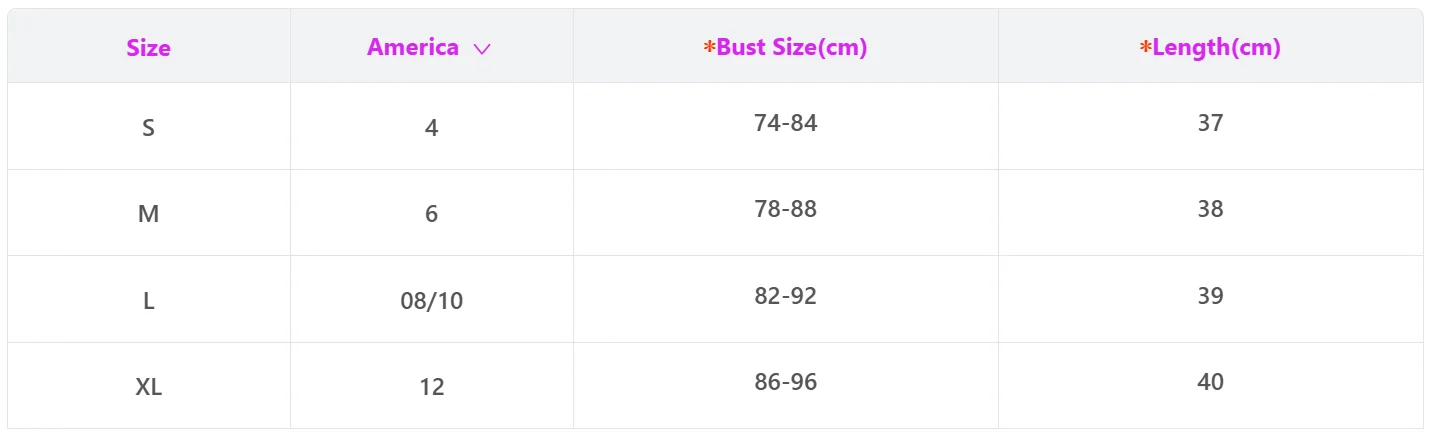Viewport: 1439px width, 443px height.
Task: Select the length value 37
Action: 1211,123
